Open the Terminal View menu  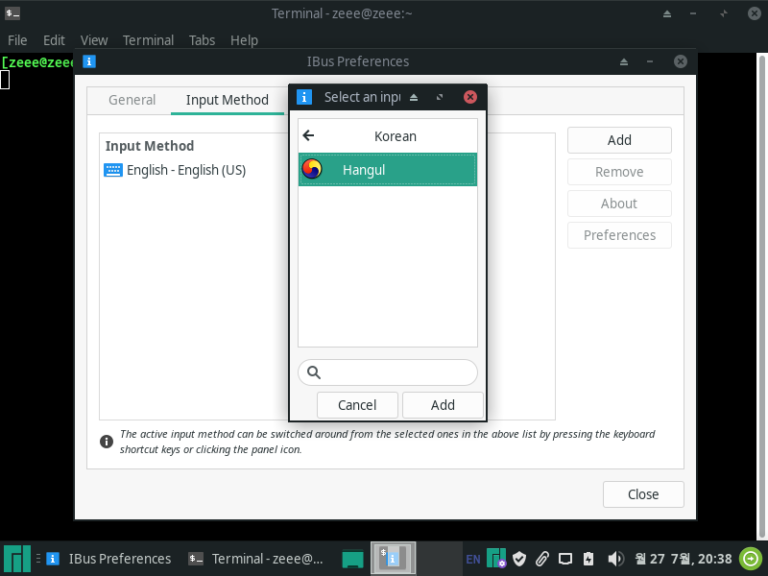[94, 40]
